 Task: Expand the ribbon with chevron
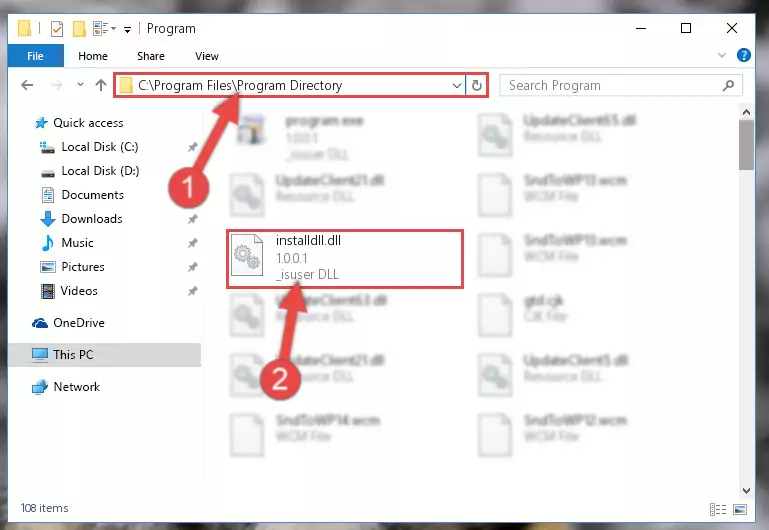(721, 55)
